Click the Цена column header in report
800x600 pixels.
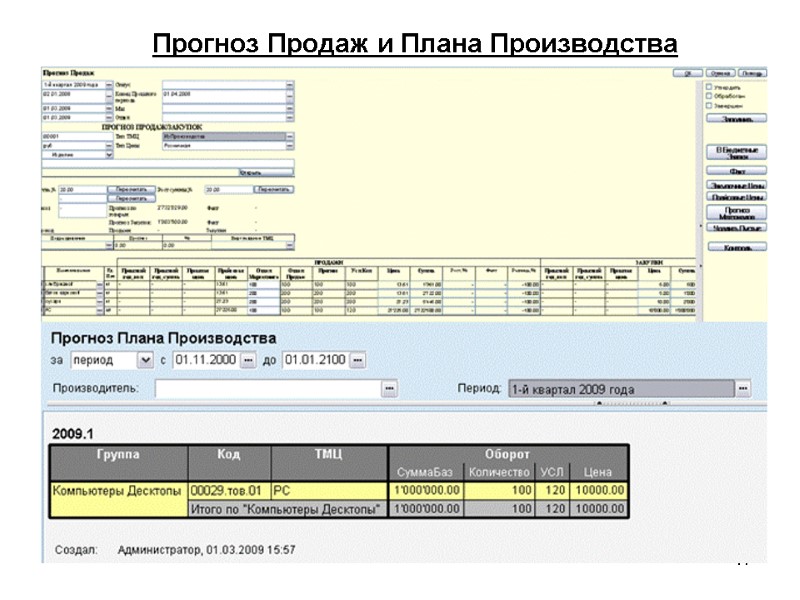point(597,472)
